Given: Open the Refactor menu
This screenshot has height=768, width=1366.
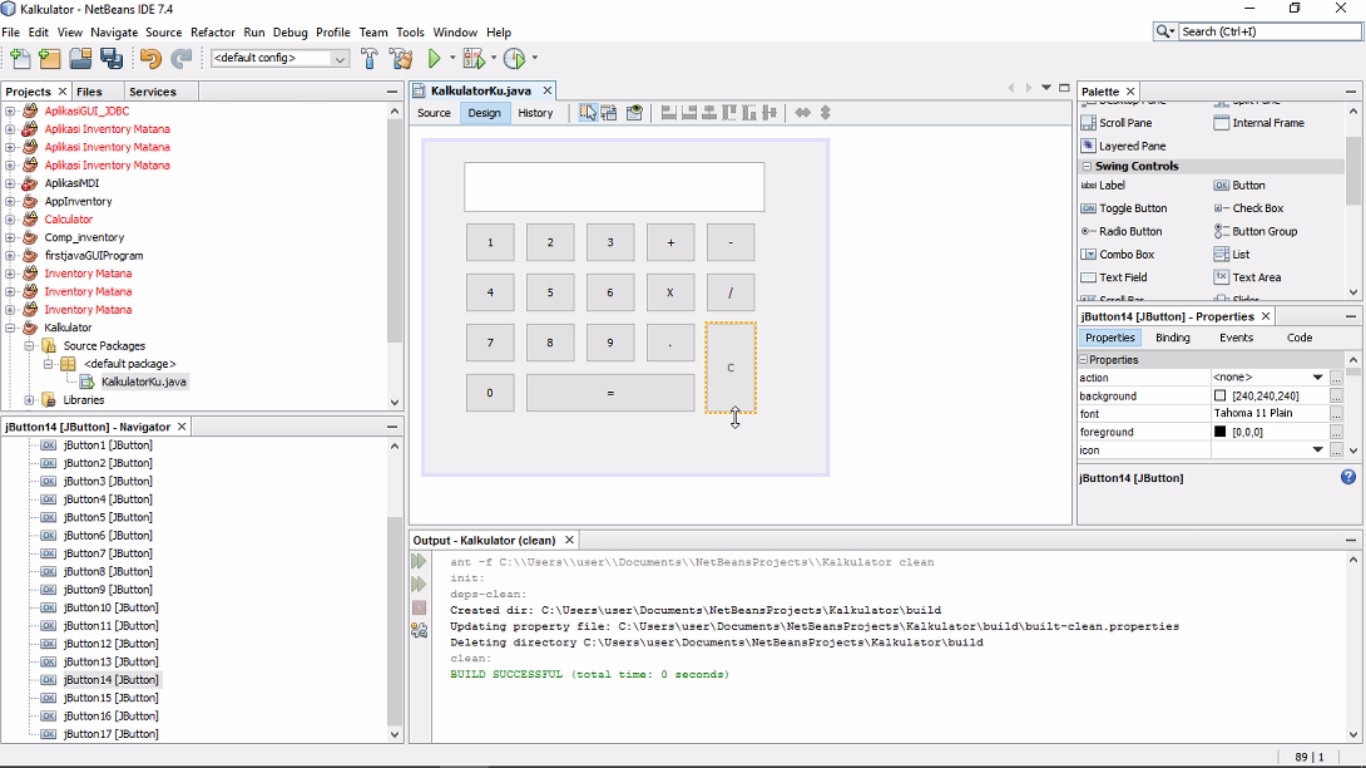Looking at the screenshot, I should (212, 32).
